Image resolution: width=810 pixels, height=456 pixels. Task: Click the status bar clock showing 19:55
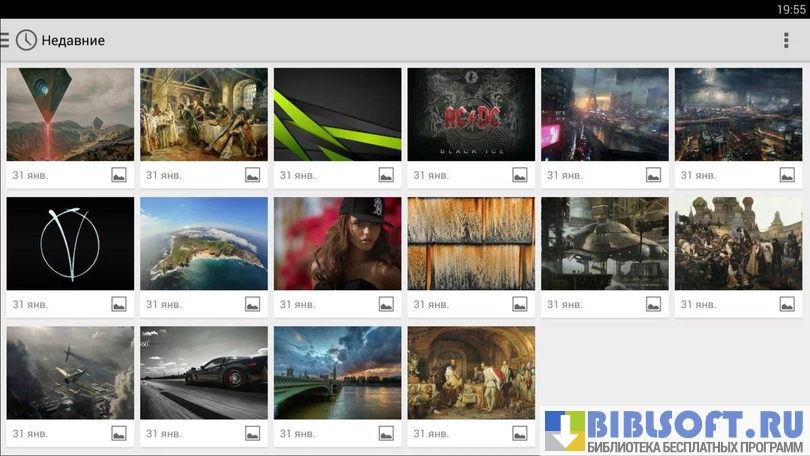pos(790,9)
